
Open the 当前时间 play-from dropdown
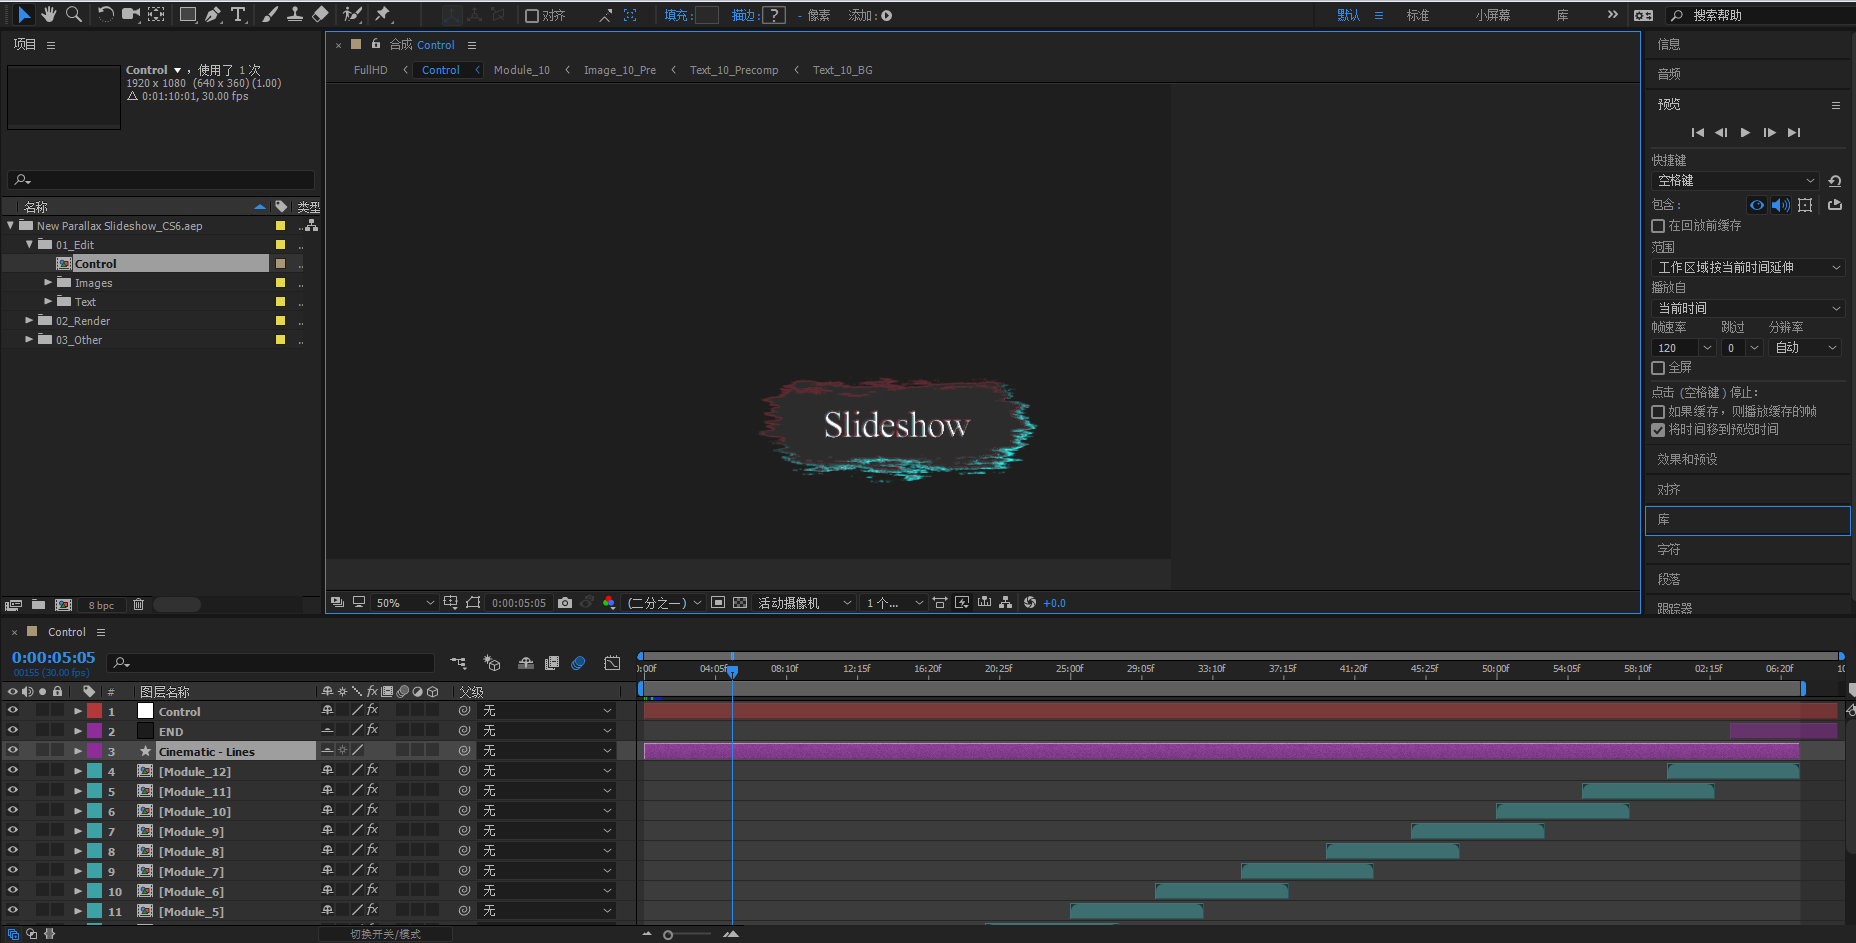point(1748,309)
